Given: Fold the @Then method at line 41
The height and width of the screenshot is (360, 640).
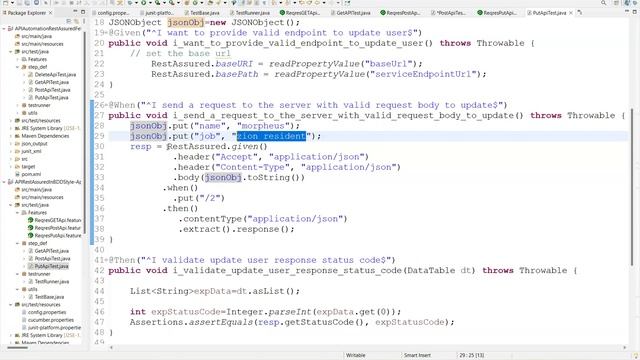Looking at the screenshot, I should (107, 260).
